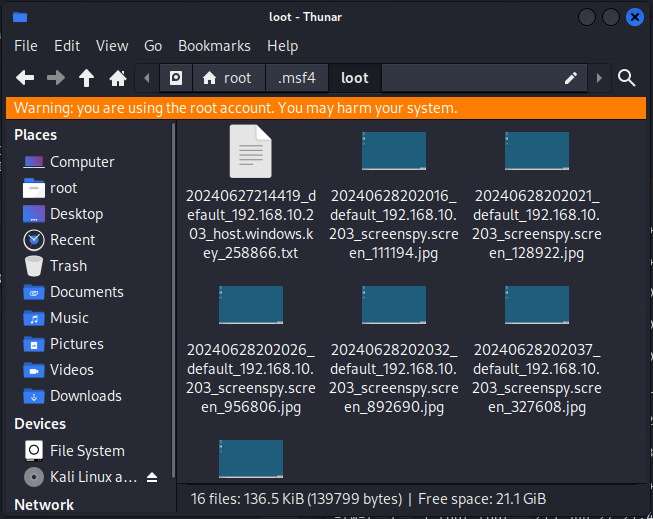Image resolution: width=653 pixels, height=519 pixels.
Task: Go forward with the right arrow button
Action: click(x=56, y=78)
